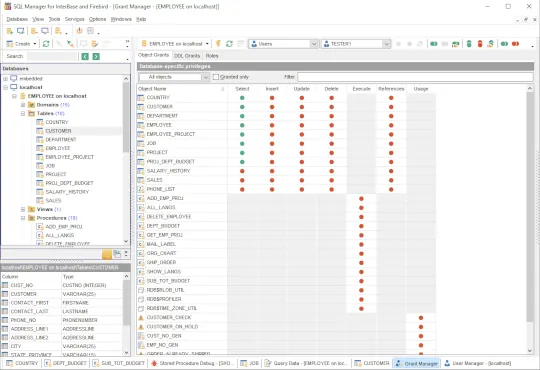Switch to Stored Procedure Debug window tab
Screen dimensions: 540x370
click(193, 363)
